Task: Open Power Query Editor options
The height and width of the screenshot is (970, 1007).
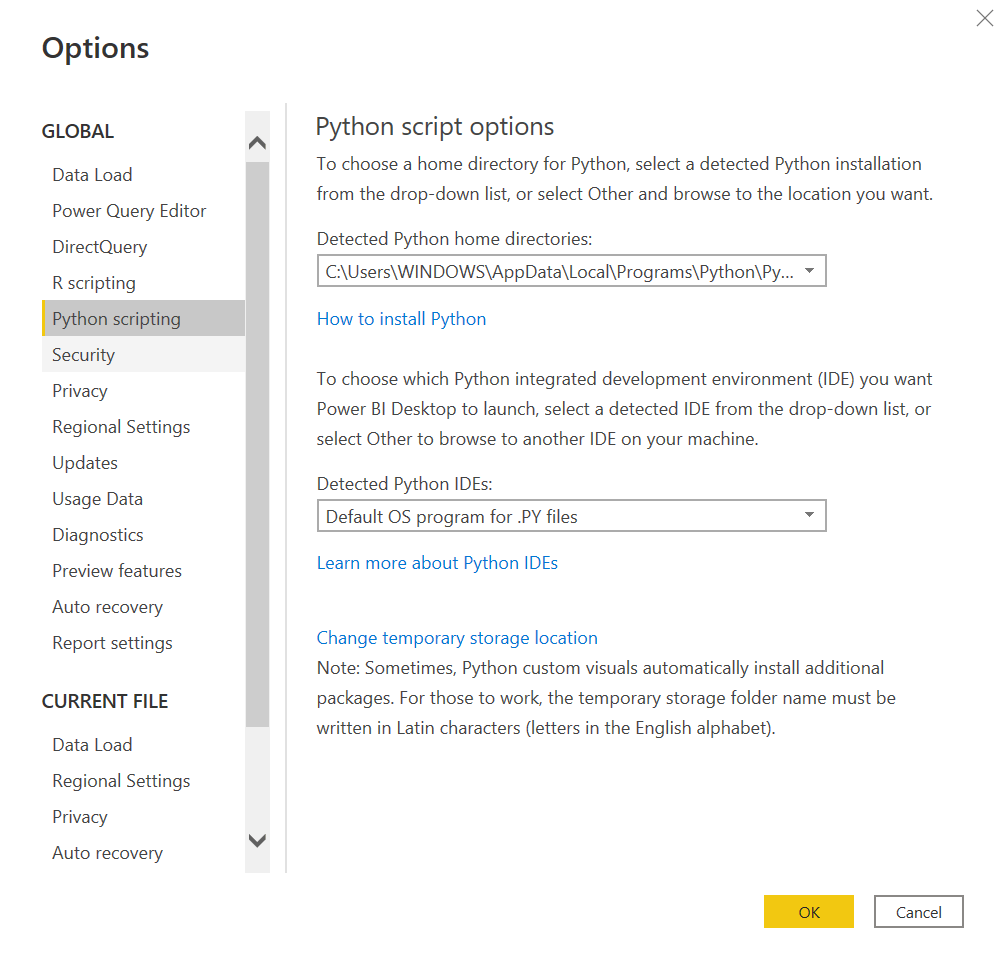Action: (x=129, y=211)
